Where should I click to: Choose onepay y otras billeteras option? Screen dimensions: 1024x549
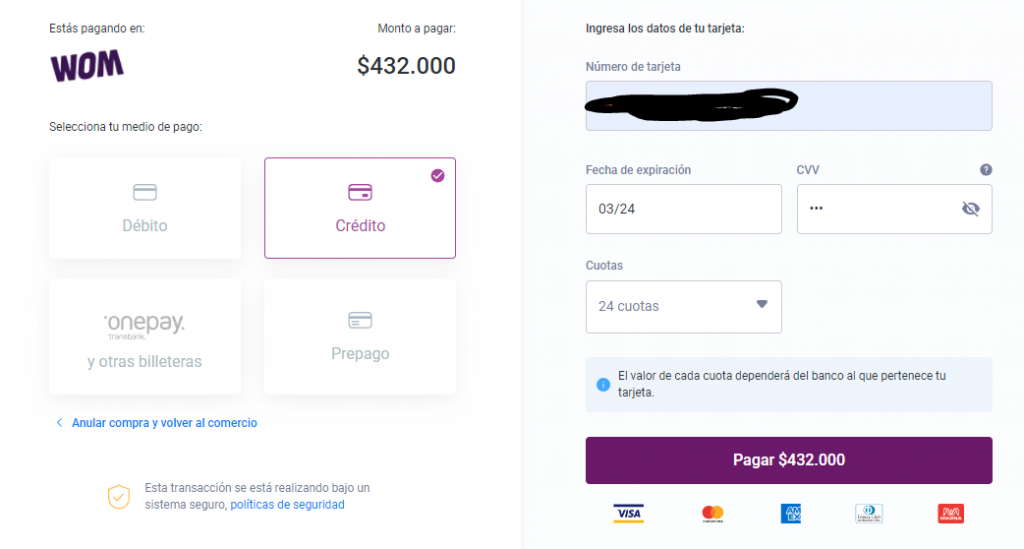pos(145,337)
